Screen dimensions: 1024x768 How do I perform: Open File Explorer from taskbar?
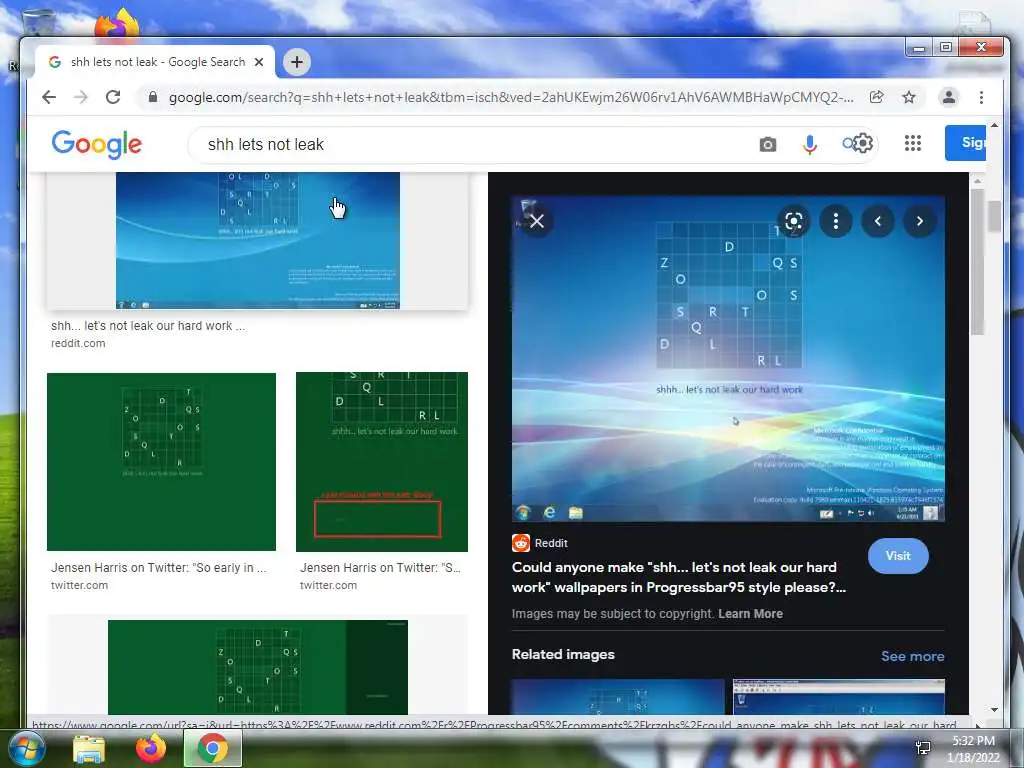point(89,749)
